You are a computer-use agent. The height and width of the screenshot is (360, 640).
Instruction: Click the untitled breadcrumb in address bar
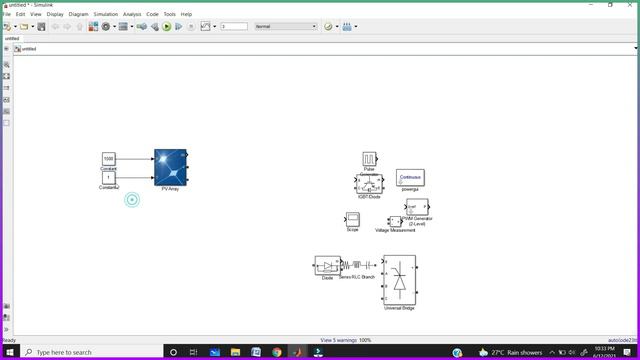[x=29, y=49]
